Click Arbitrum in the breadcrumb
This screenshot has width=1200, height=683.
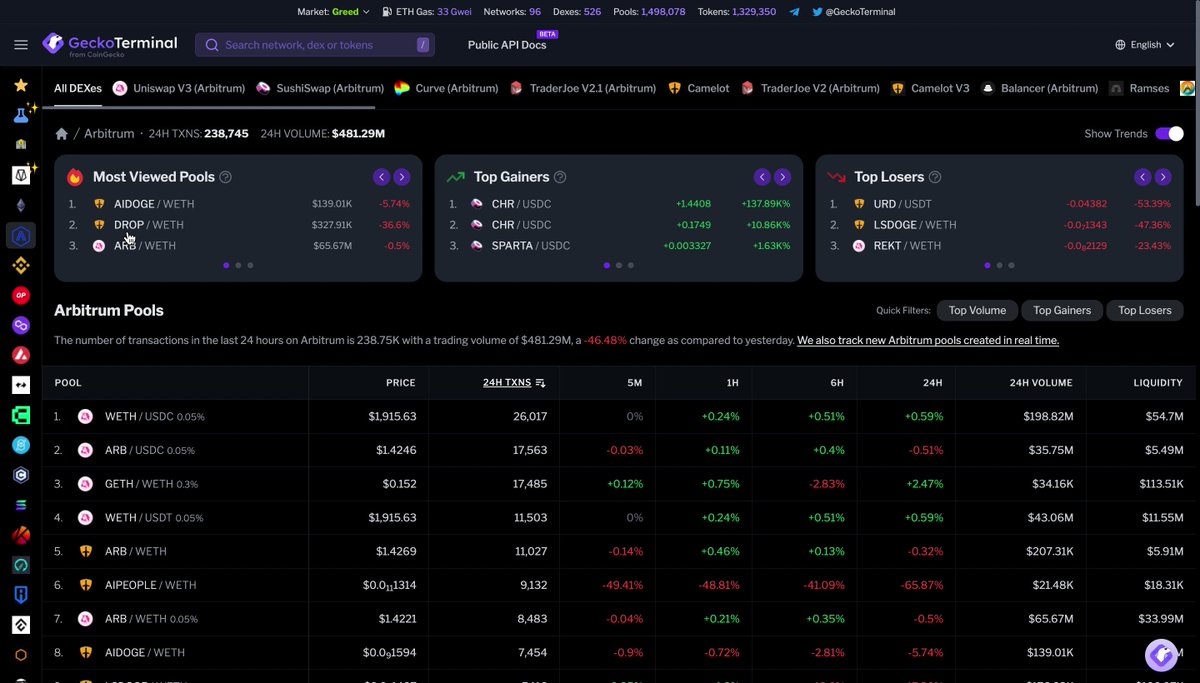[109, 134]
